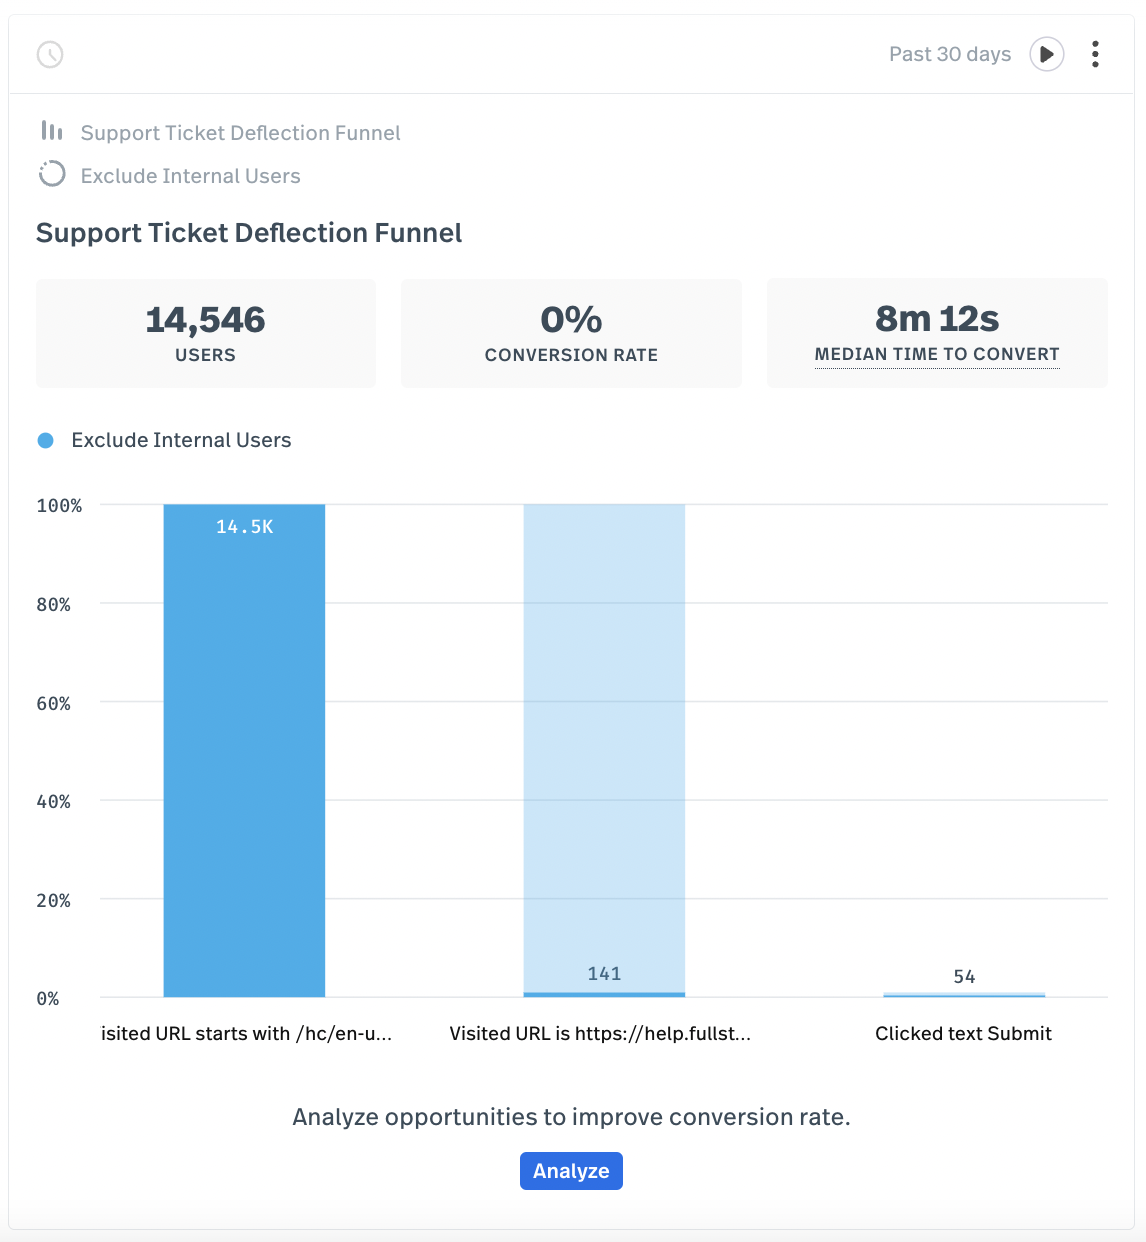This screenshot has height=1242, width=1146.
Task: Select the Past 30 days time range
Action: pos(949,54)
